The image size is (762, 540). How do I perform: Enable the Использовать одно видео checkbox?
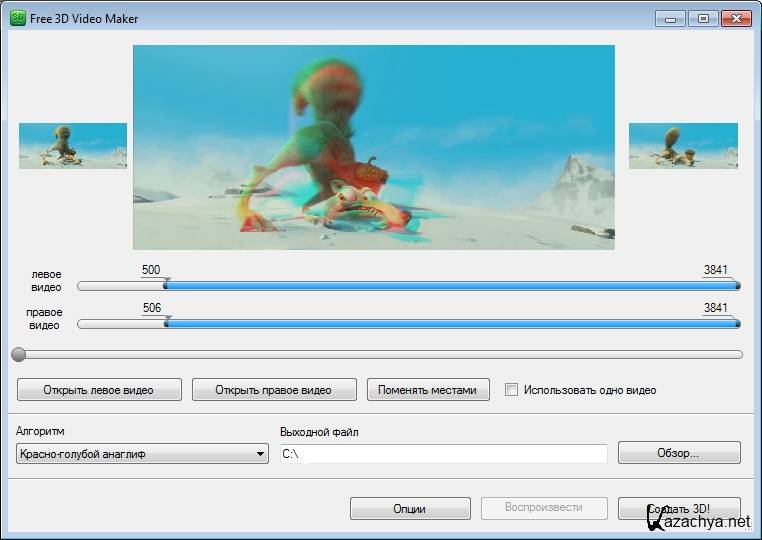pos(512,390)
